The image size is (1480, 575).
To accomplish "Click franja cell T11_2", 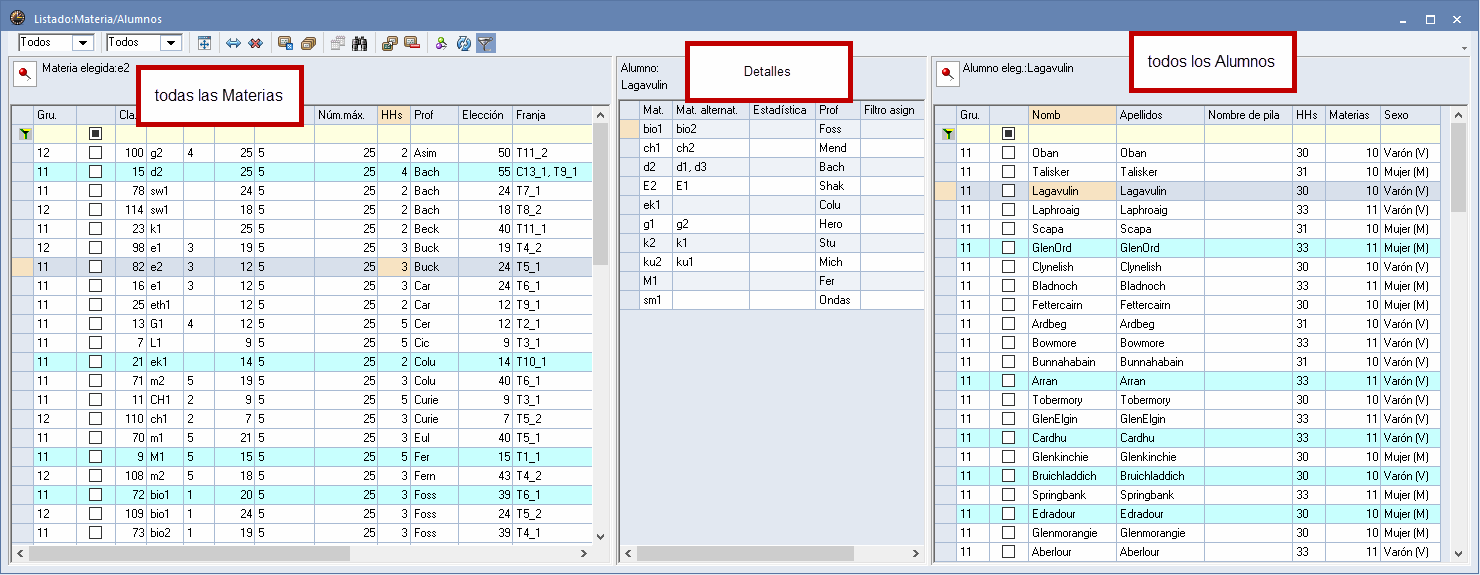I will click(552, 153).
